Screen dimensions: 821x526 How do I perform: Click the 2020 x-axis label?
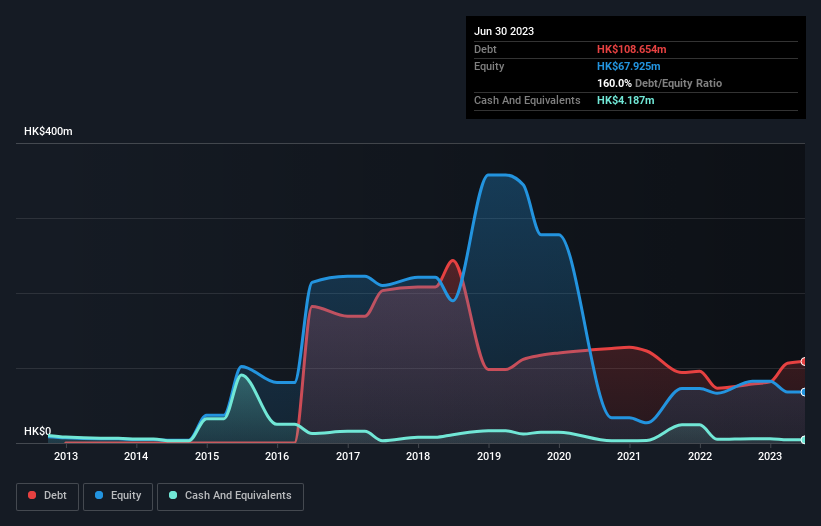click(x=559, y=456)
